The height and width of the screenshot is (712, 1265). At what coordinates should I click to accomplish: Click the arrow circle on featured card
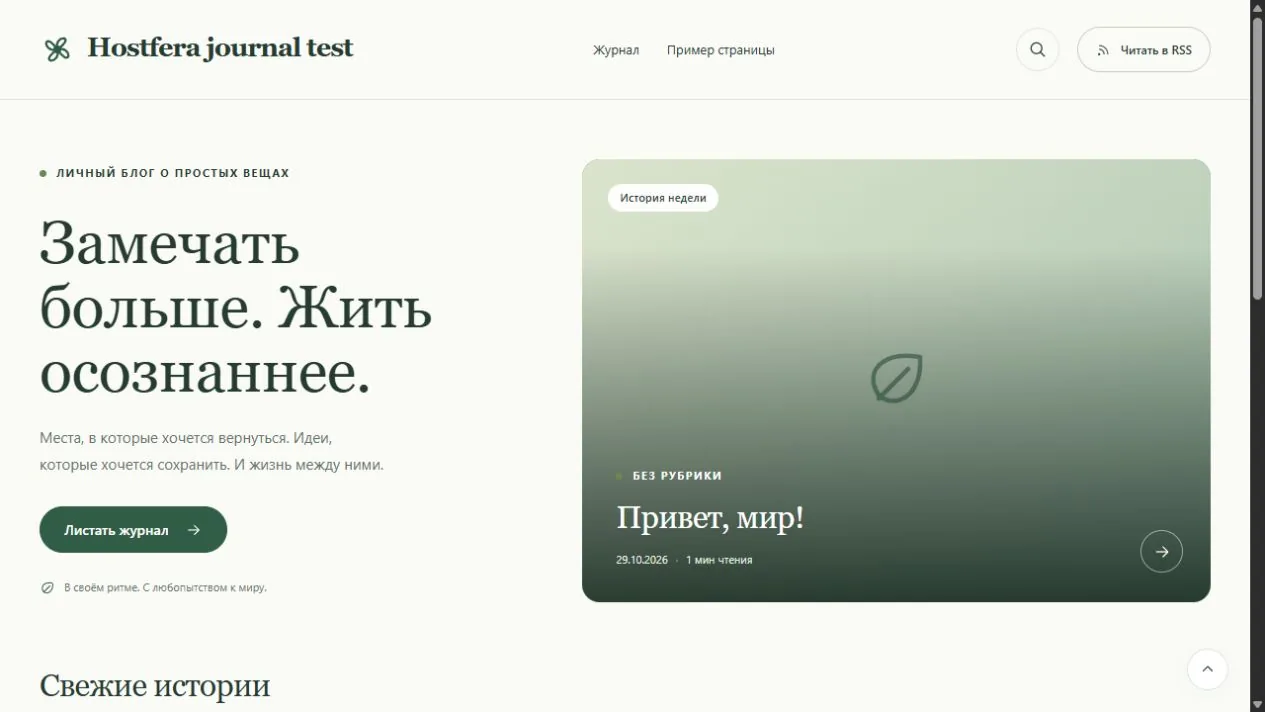[1161, 551]
